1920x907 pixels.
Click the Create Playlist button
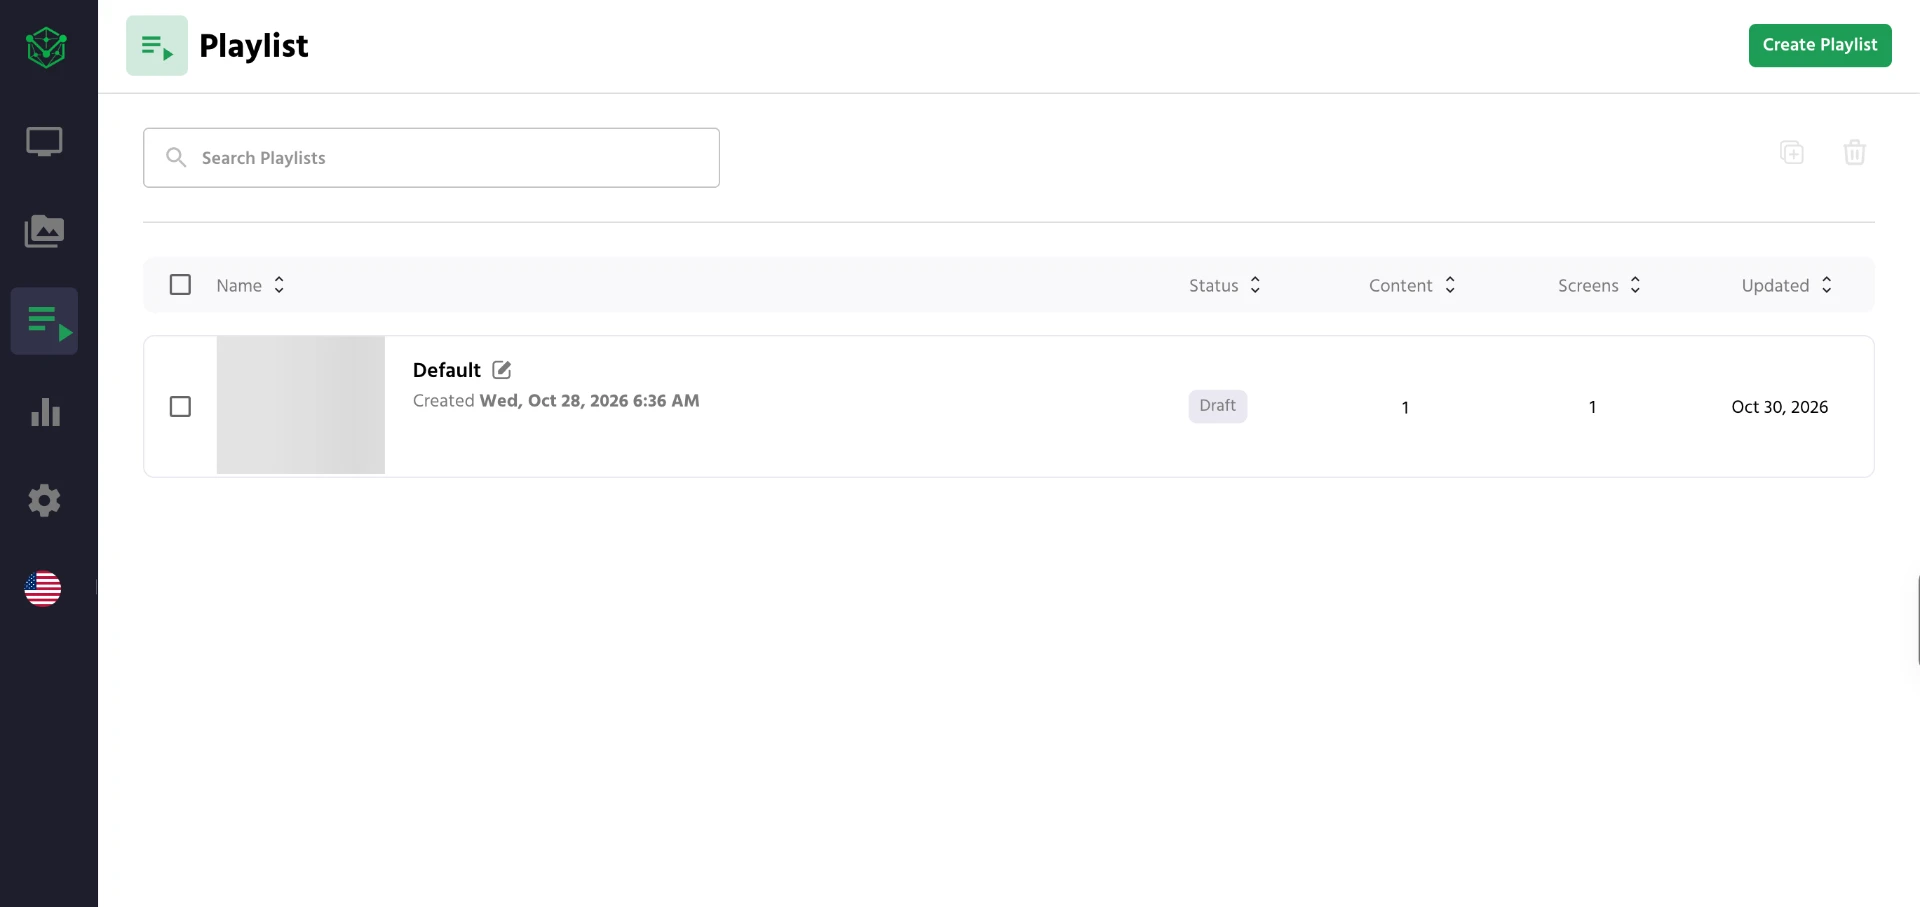1820,45
